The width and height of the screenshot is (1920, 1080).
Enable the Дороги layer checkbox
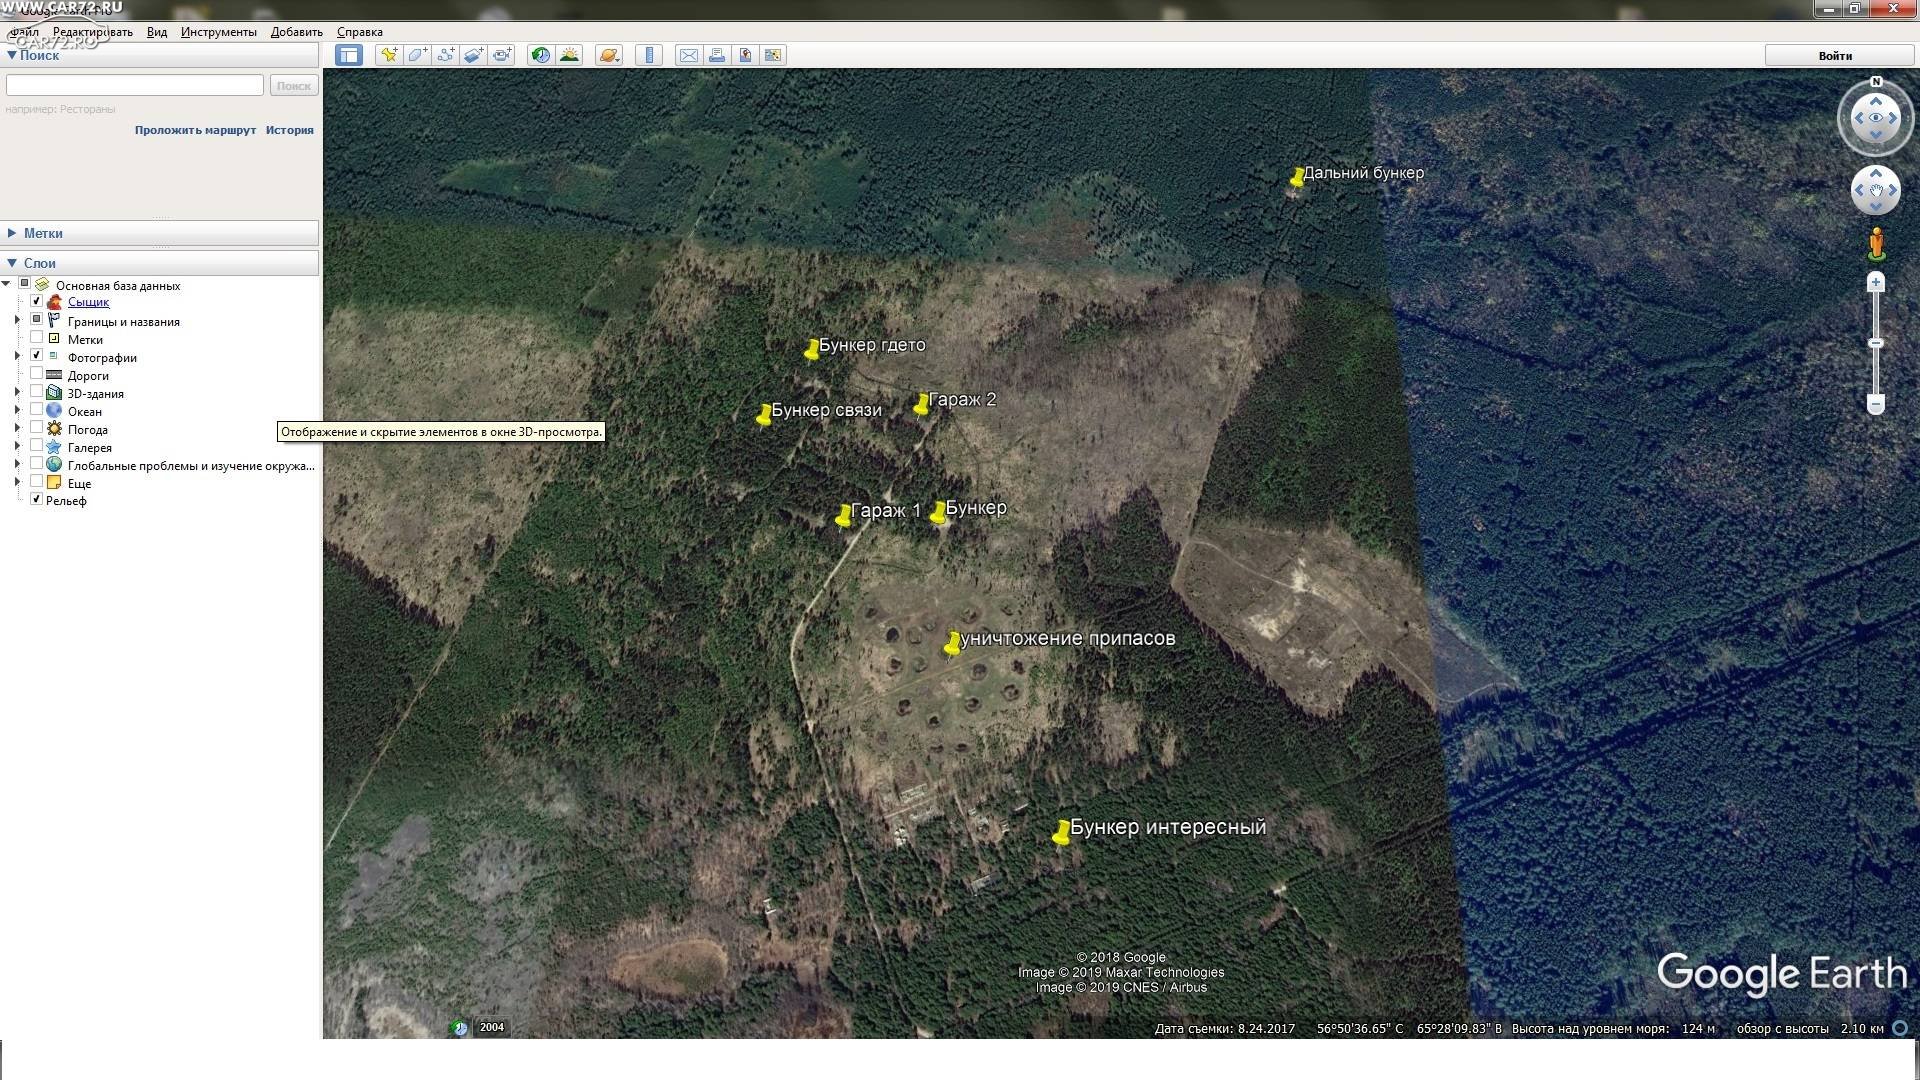(37, 373)
